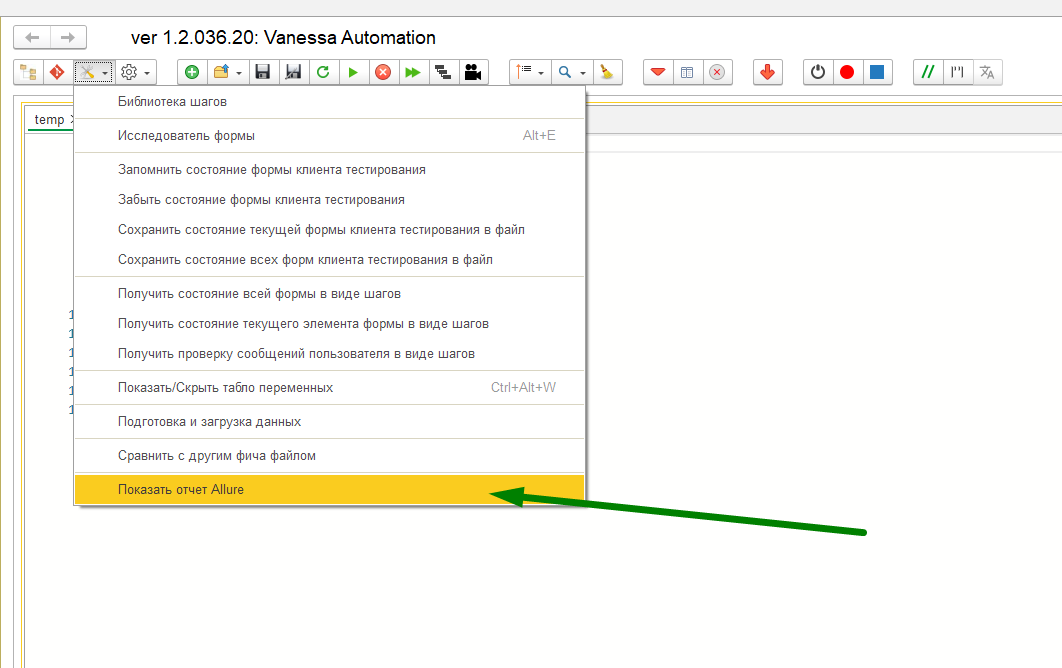Viewport: 1062px width, 668px height.
Task: Save using the floppy disk icon
Action: (x=263, y=72)
